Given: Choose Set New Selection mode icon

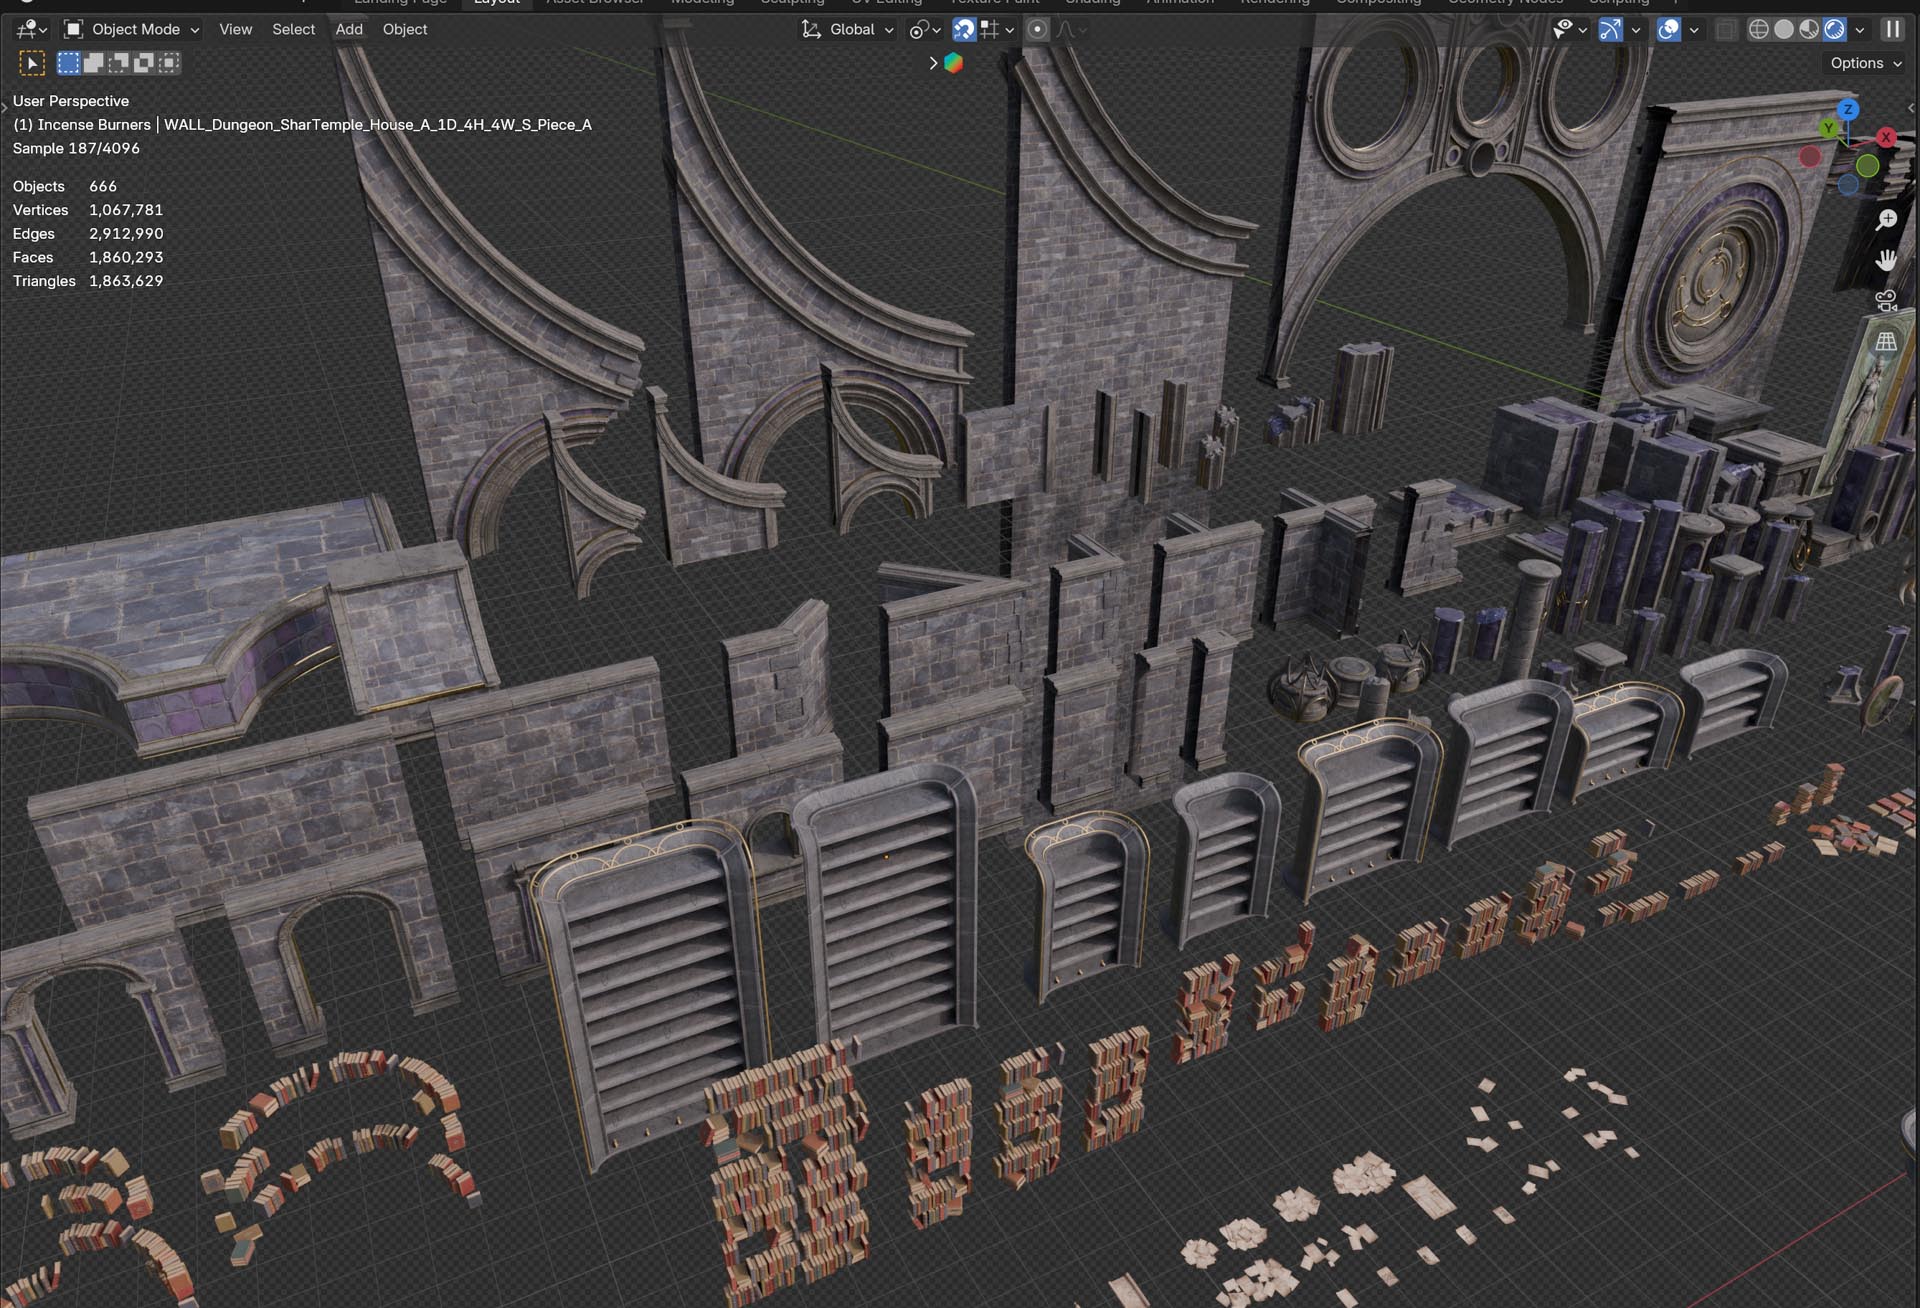Looking at the screenshot, I should click(68, 63).
